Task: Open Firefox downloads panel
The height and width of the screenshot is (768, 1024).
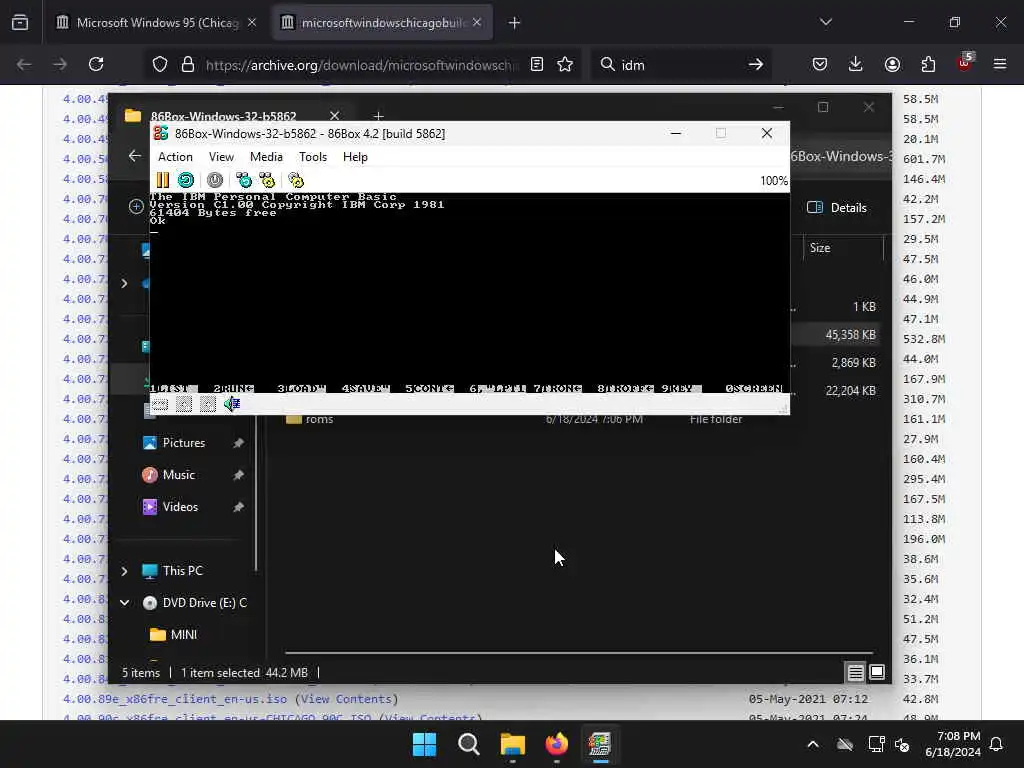Action: (x=856, y=64)
